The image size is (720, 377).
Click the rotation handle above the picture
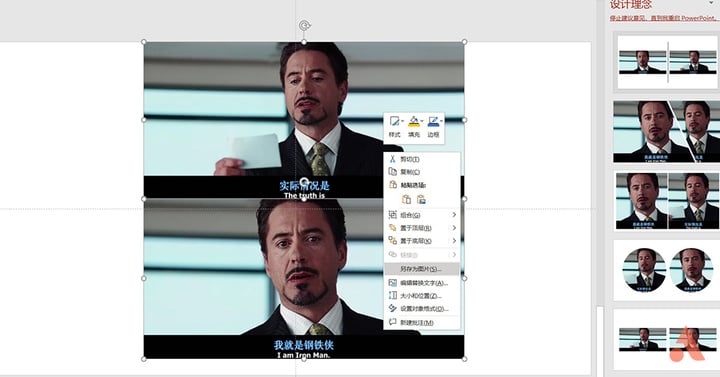coord(304,26)
